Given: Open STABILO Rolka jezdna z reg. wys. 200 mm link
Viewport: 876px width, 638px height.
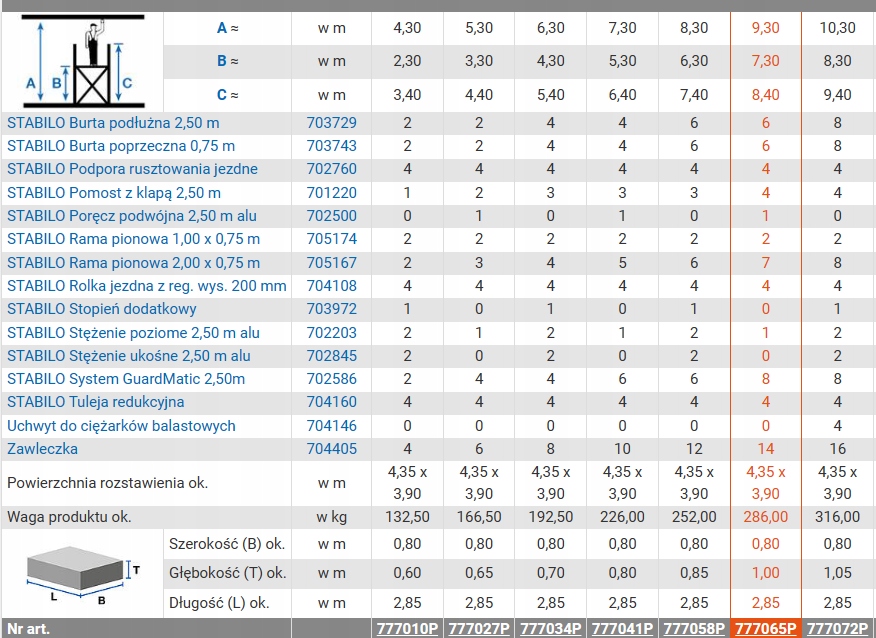Looking at the screenshot, I should 146,286.
